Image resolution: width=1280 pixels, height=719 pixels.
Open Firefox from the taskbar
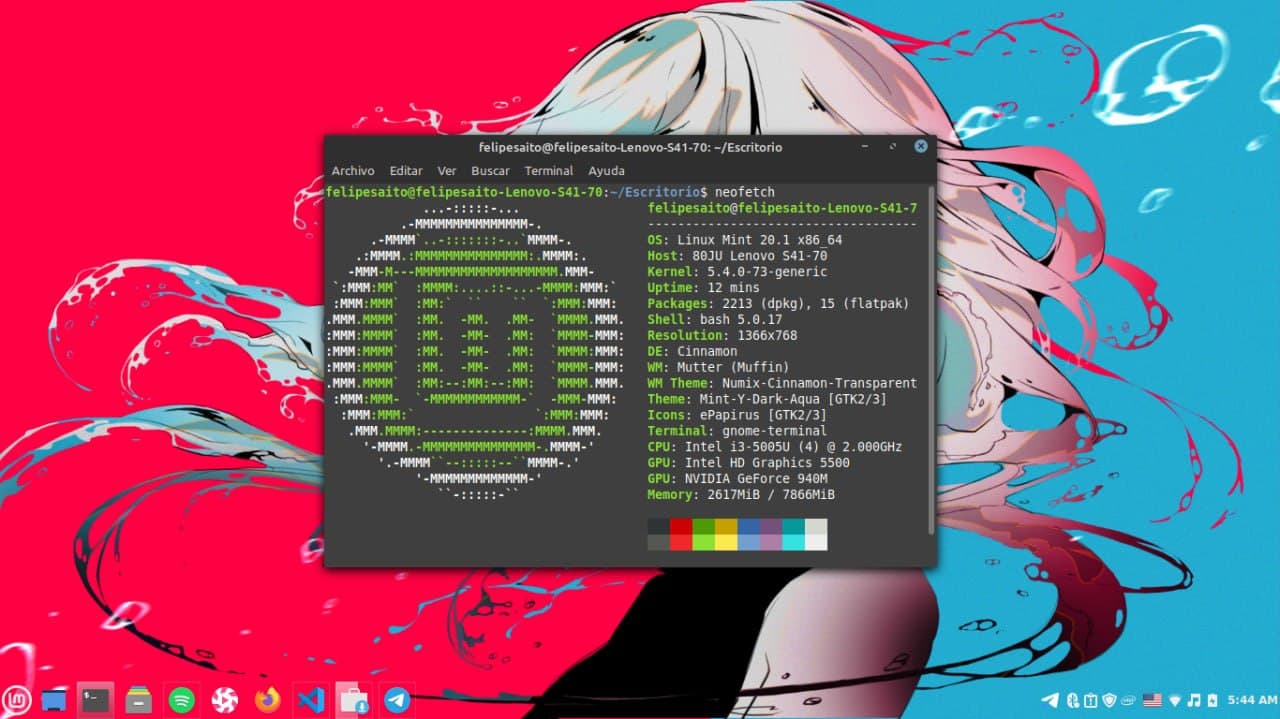[x=267, y=700]
